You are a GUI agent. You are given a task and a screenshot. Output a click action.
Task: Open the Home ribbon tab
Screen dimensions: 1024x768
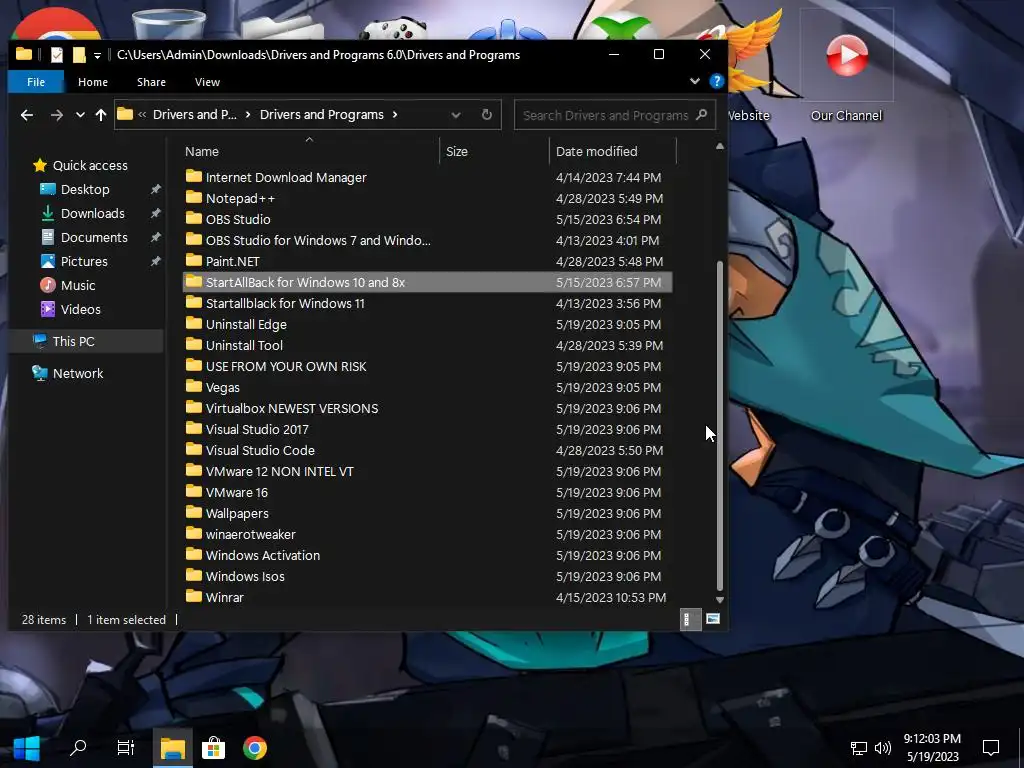(93, 82)
